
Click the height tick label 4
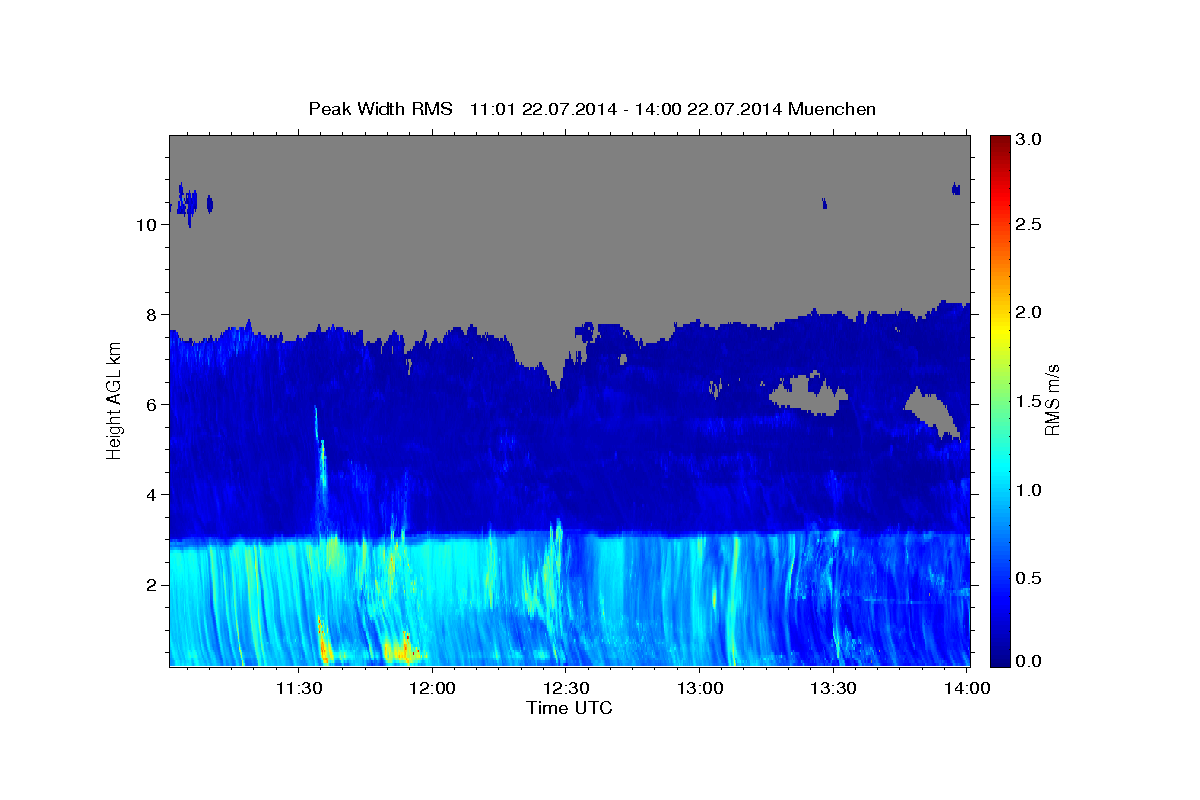pyautogui.click(x=150, y=495)
